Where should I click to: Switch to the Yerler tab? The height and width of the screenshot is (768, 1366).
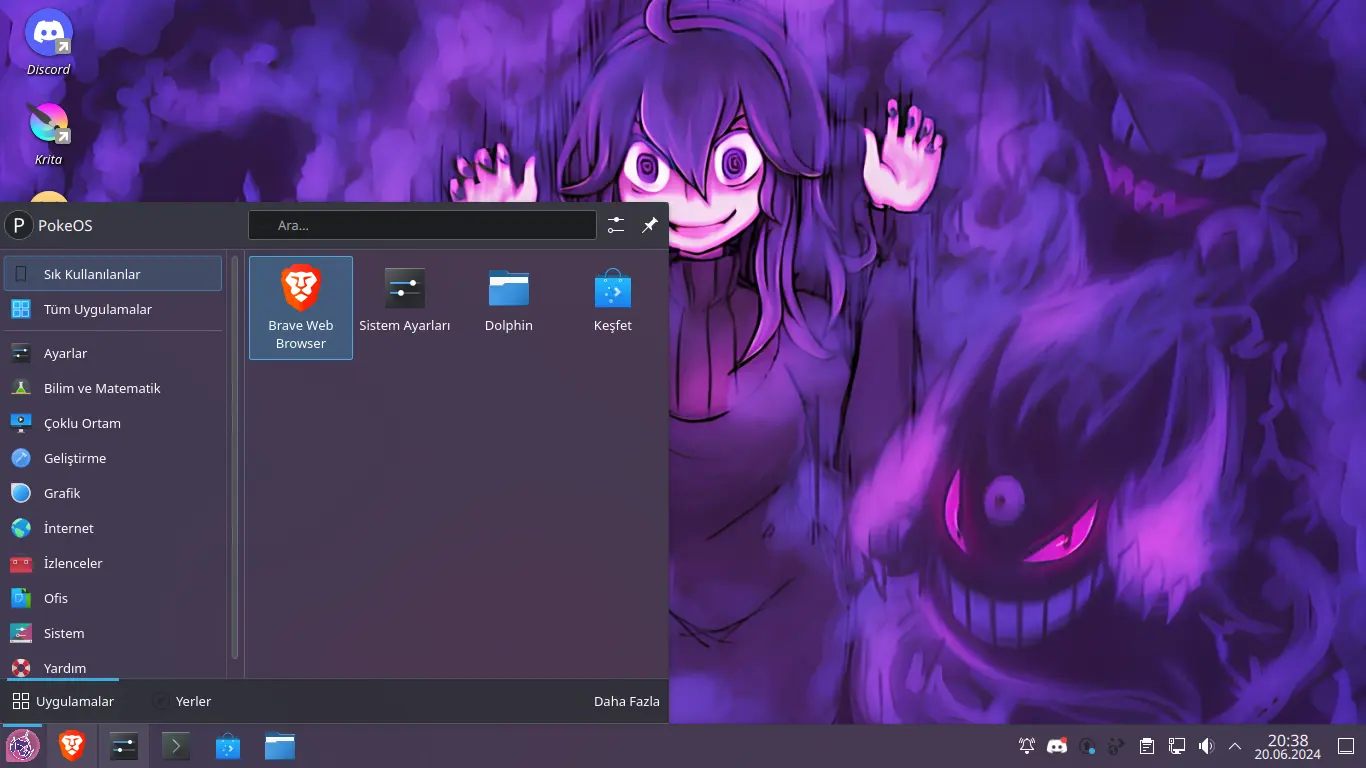click(x=181, y=701)
